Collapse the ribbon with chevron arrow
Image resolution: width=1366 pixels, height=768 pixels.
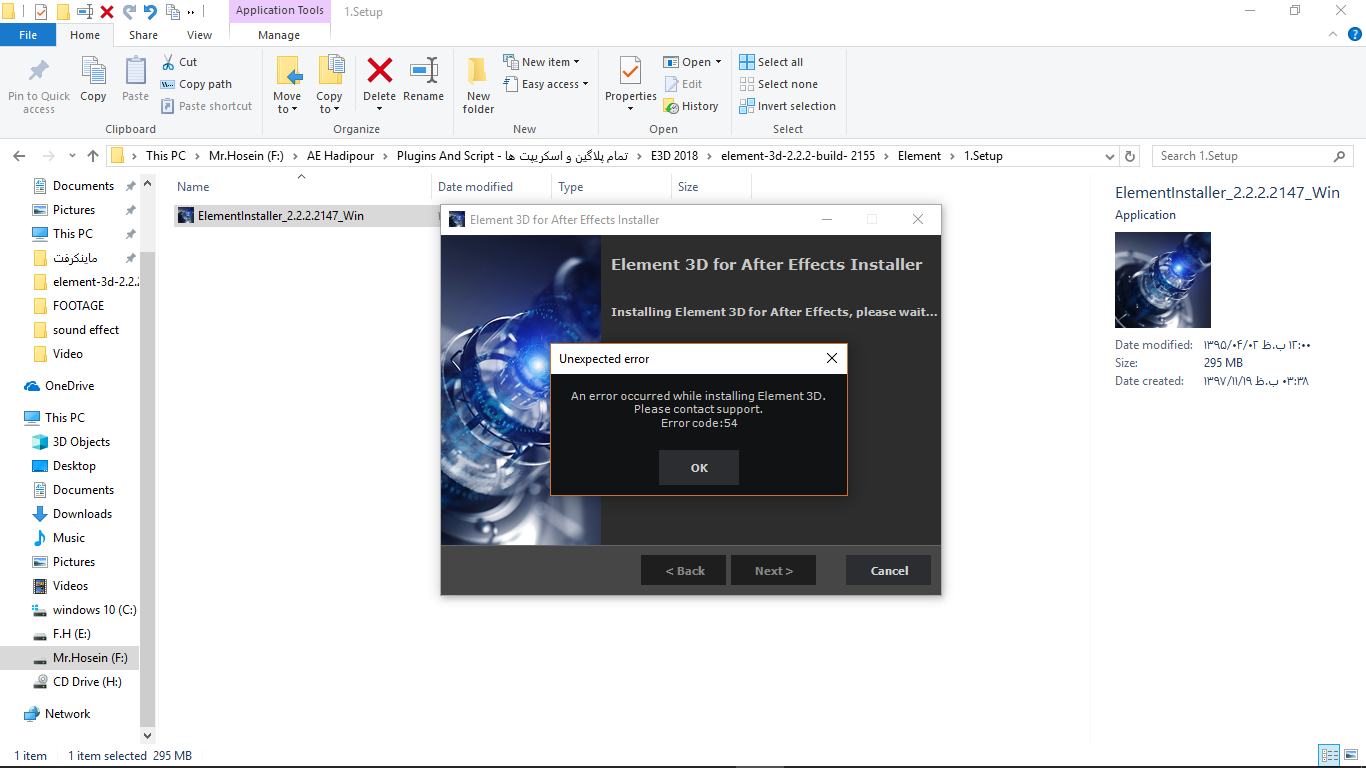pyautogui.click(x=1332, y=35)
